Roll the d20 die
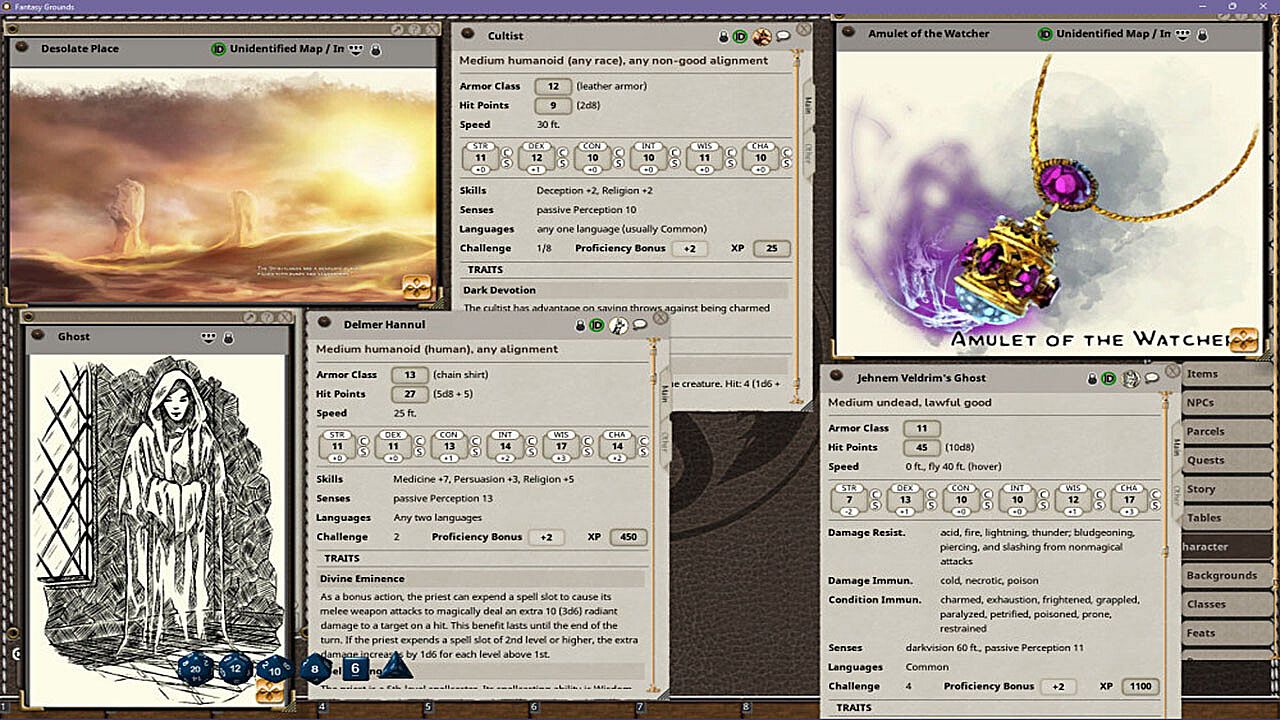Viewport: 1280px width, 720px height. pos(195,668)
